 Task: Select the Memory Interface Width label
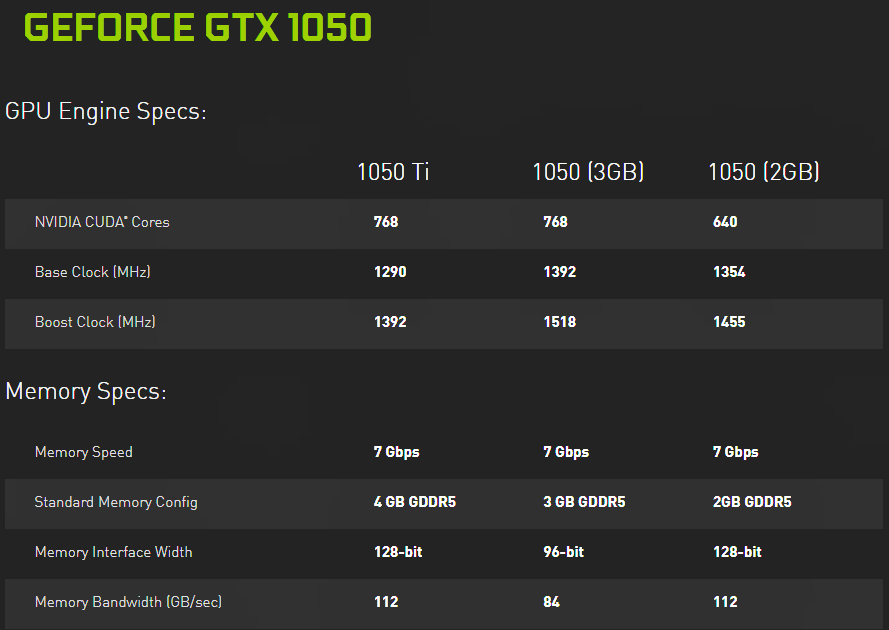(x=114, y=552)
